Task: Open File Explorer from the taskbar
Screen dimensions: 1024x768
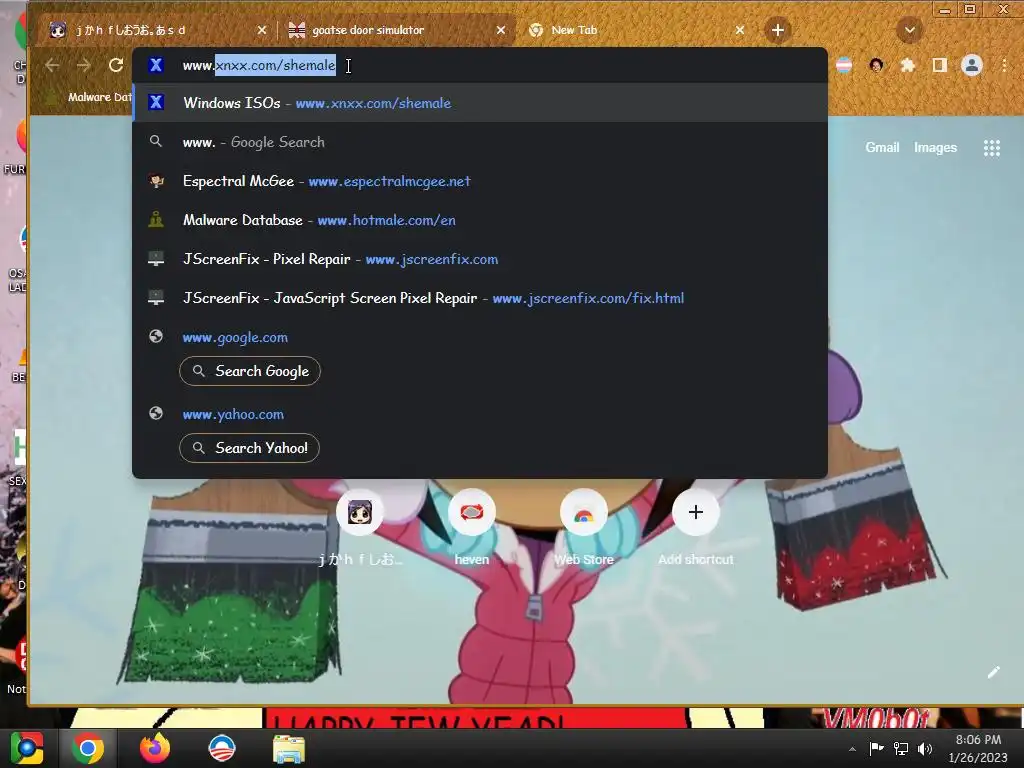Action: pos(288,749)
